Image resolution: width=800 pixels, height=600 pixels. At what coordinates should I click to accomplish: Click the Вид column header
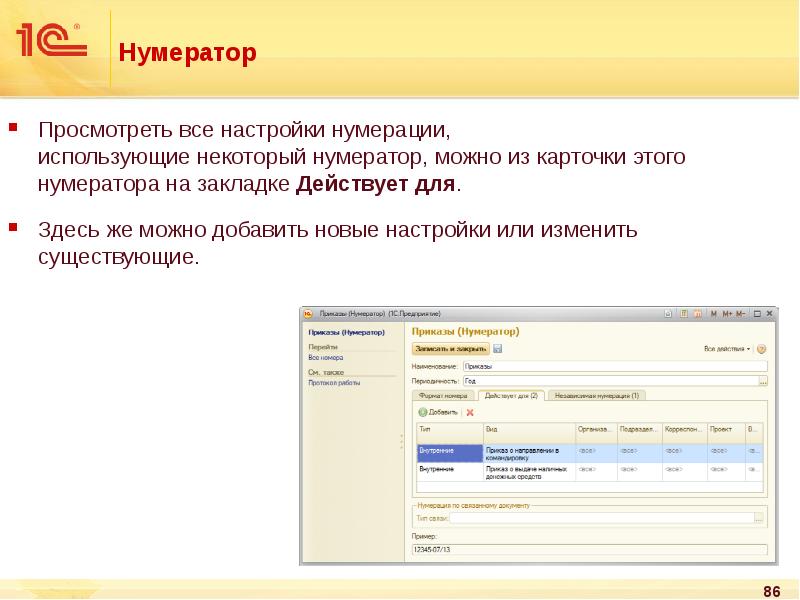pos(528,429)
